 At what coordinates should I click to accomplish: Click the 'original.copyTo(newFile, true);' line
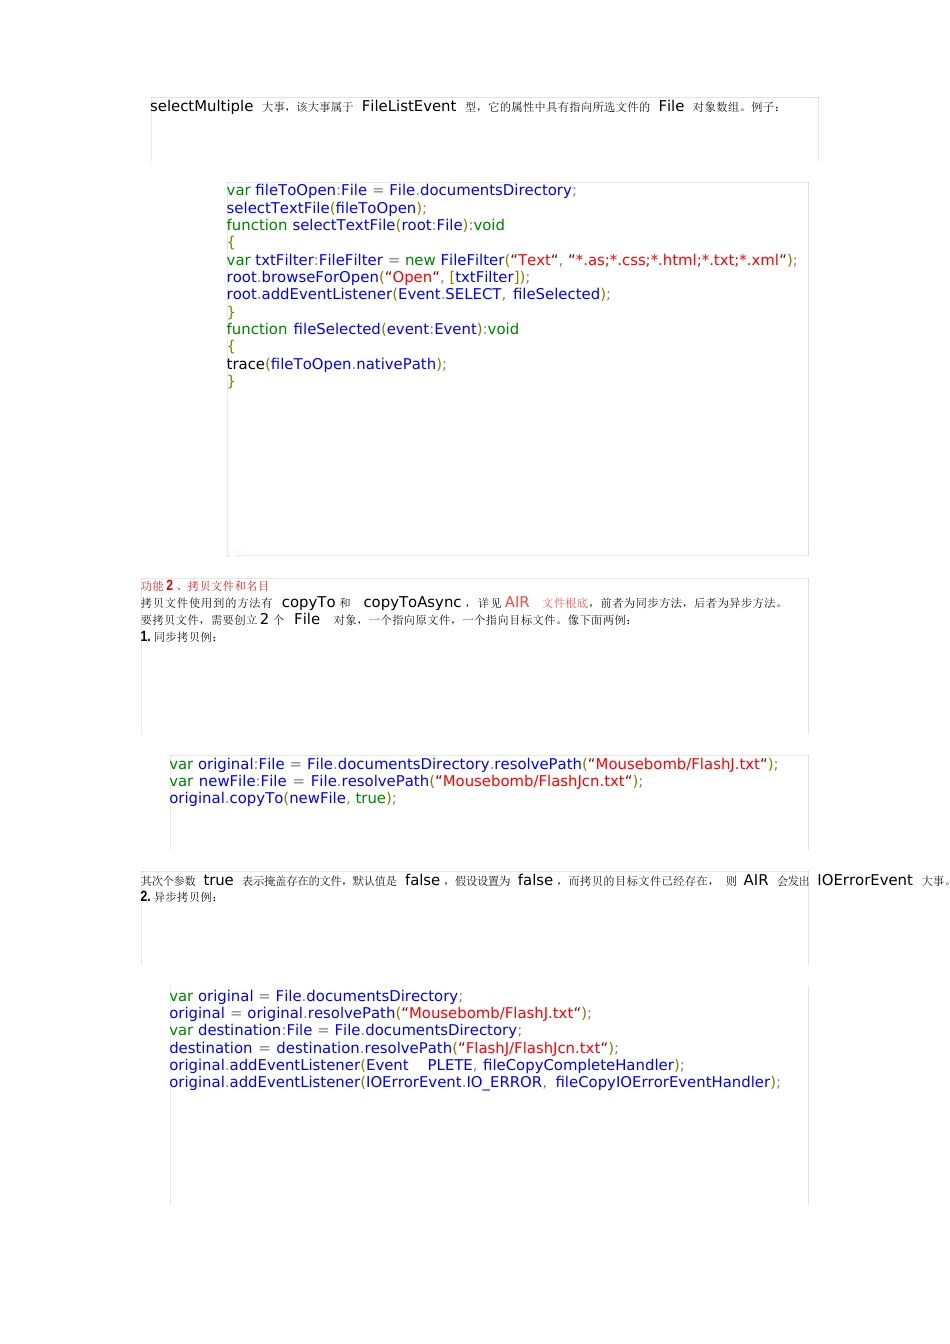283,798
